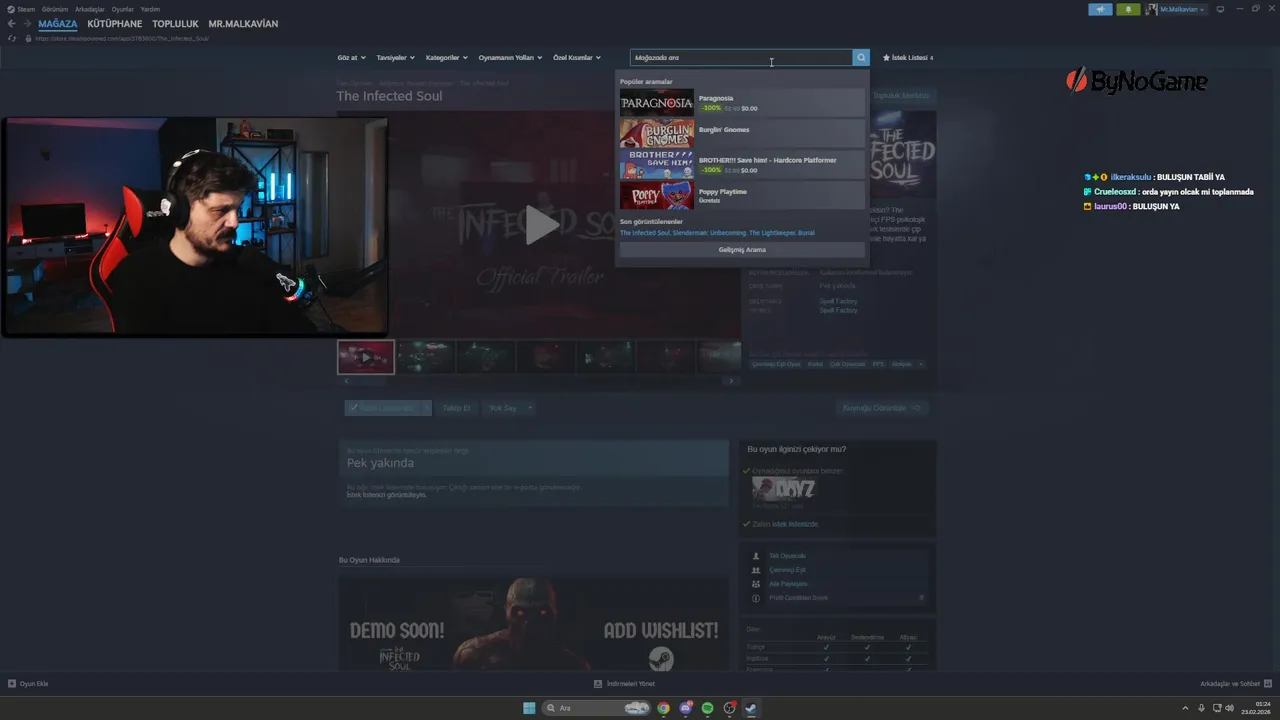Click the volume icon in system tray

(1229, 708)
